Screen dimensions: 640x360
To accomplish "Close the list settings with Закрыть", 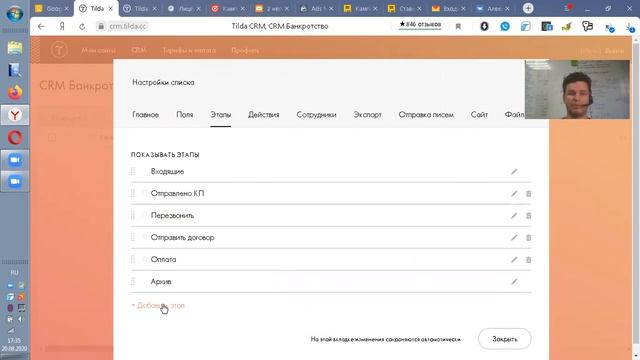I will pyautogui.click(x=504, y=339).
